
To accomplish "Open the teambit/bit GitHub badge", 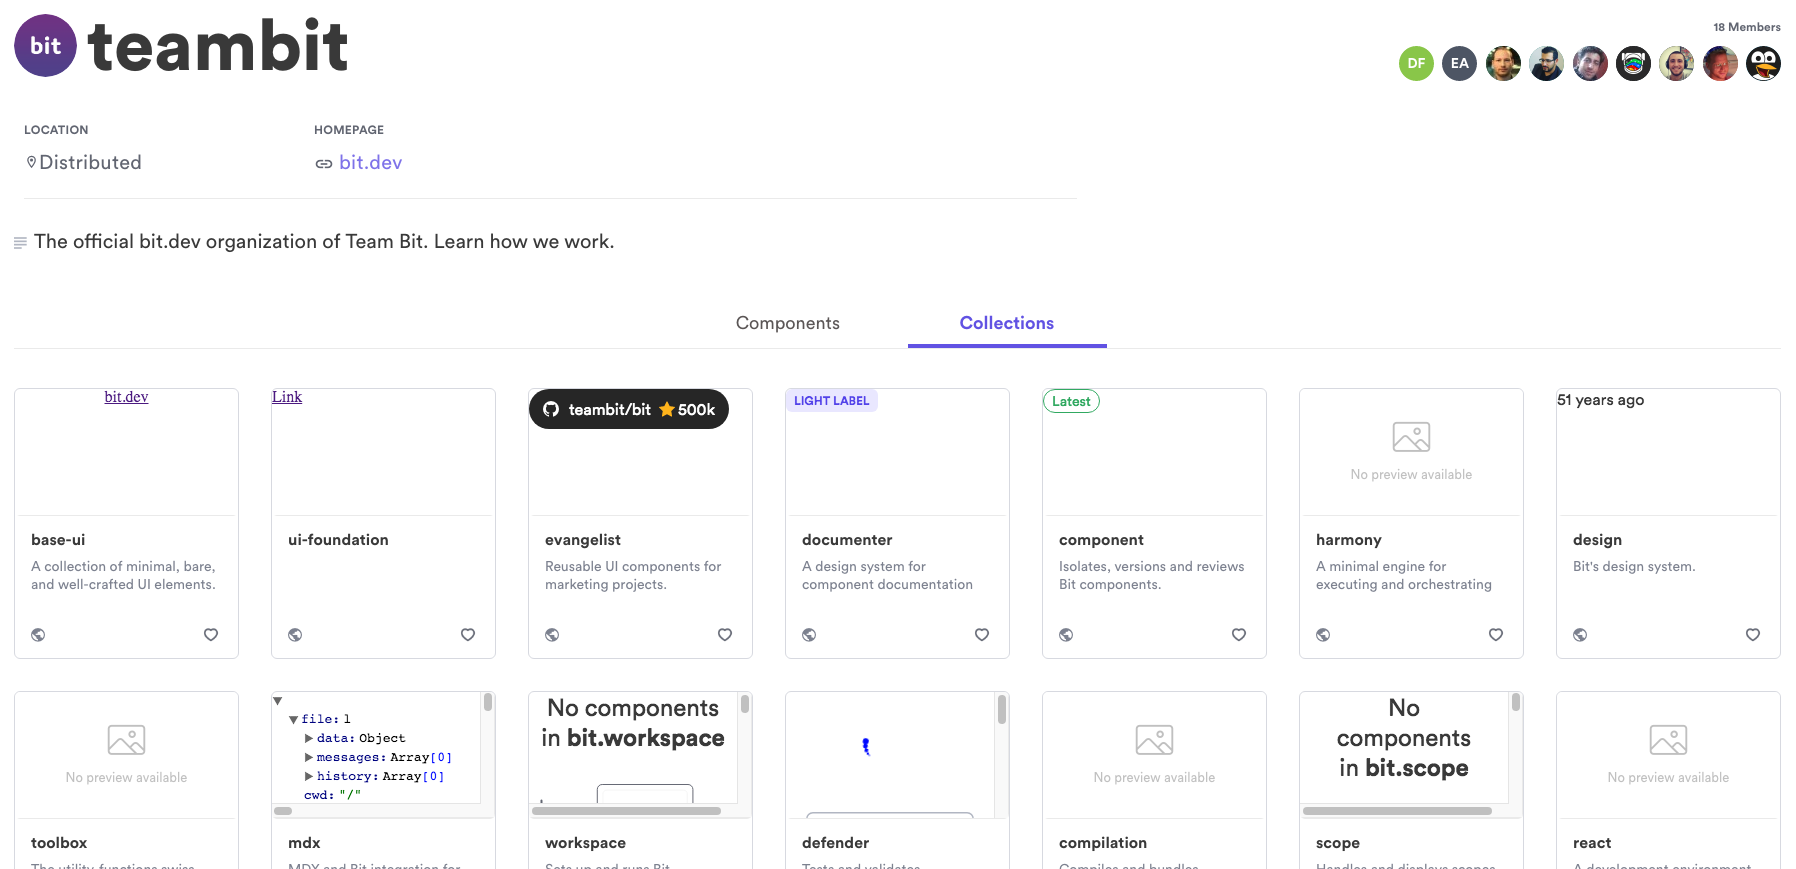I will [x=629, y=409].
